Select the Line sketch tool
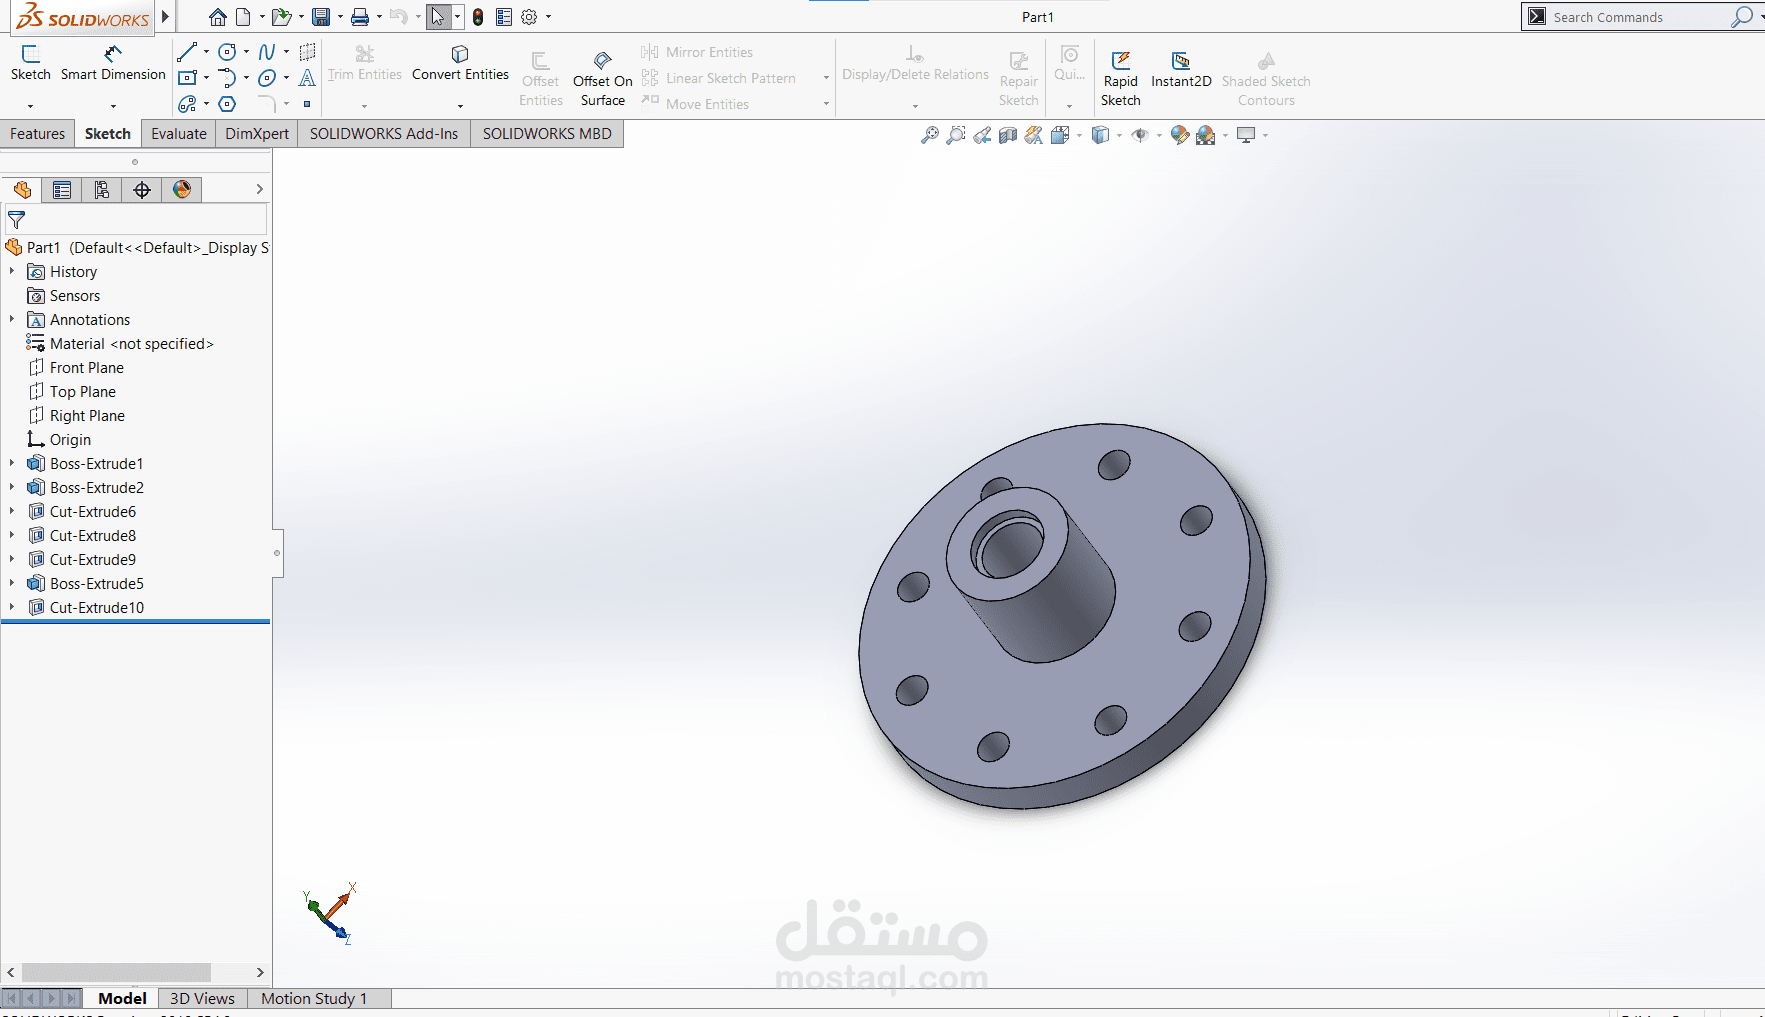Viewport: 1765px width, 1017px height. (188, 52)
